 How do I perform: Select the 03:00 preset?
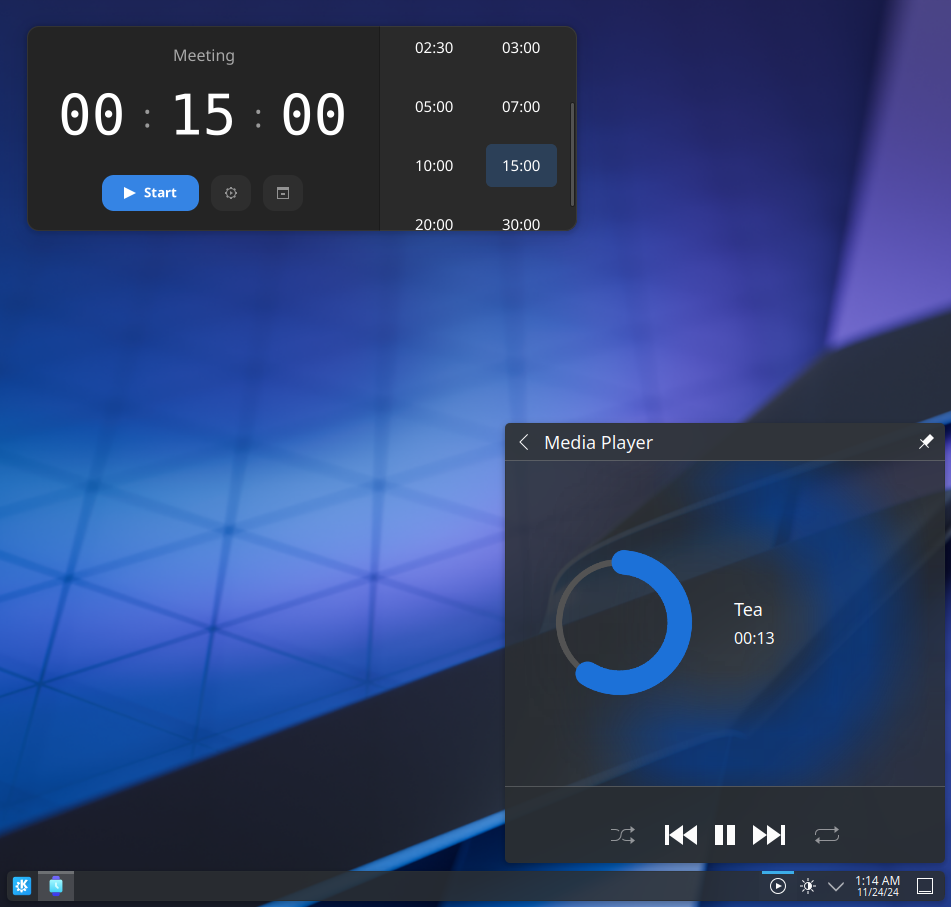pyautogui.click(x=521, y=48)
